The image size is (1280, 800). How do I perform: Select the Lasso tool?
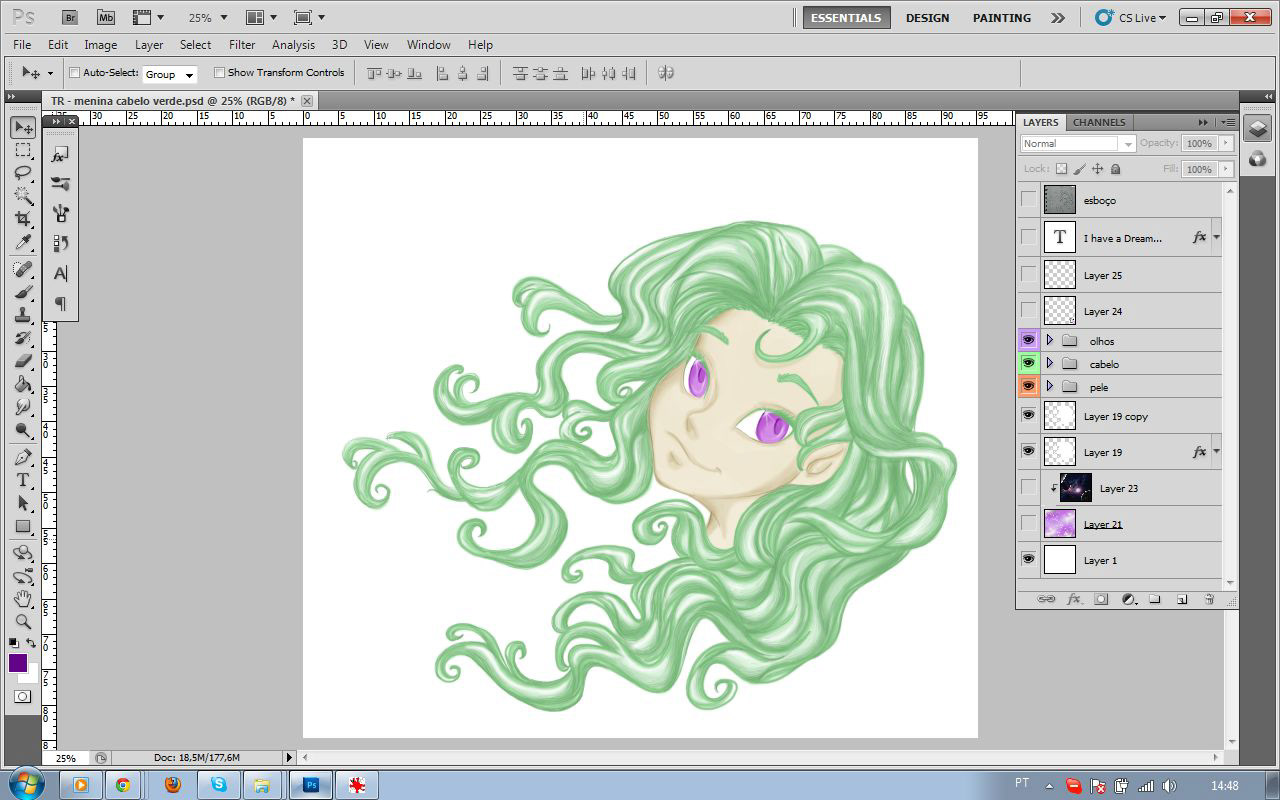(x=23, y=173)
